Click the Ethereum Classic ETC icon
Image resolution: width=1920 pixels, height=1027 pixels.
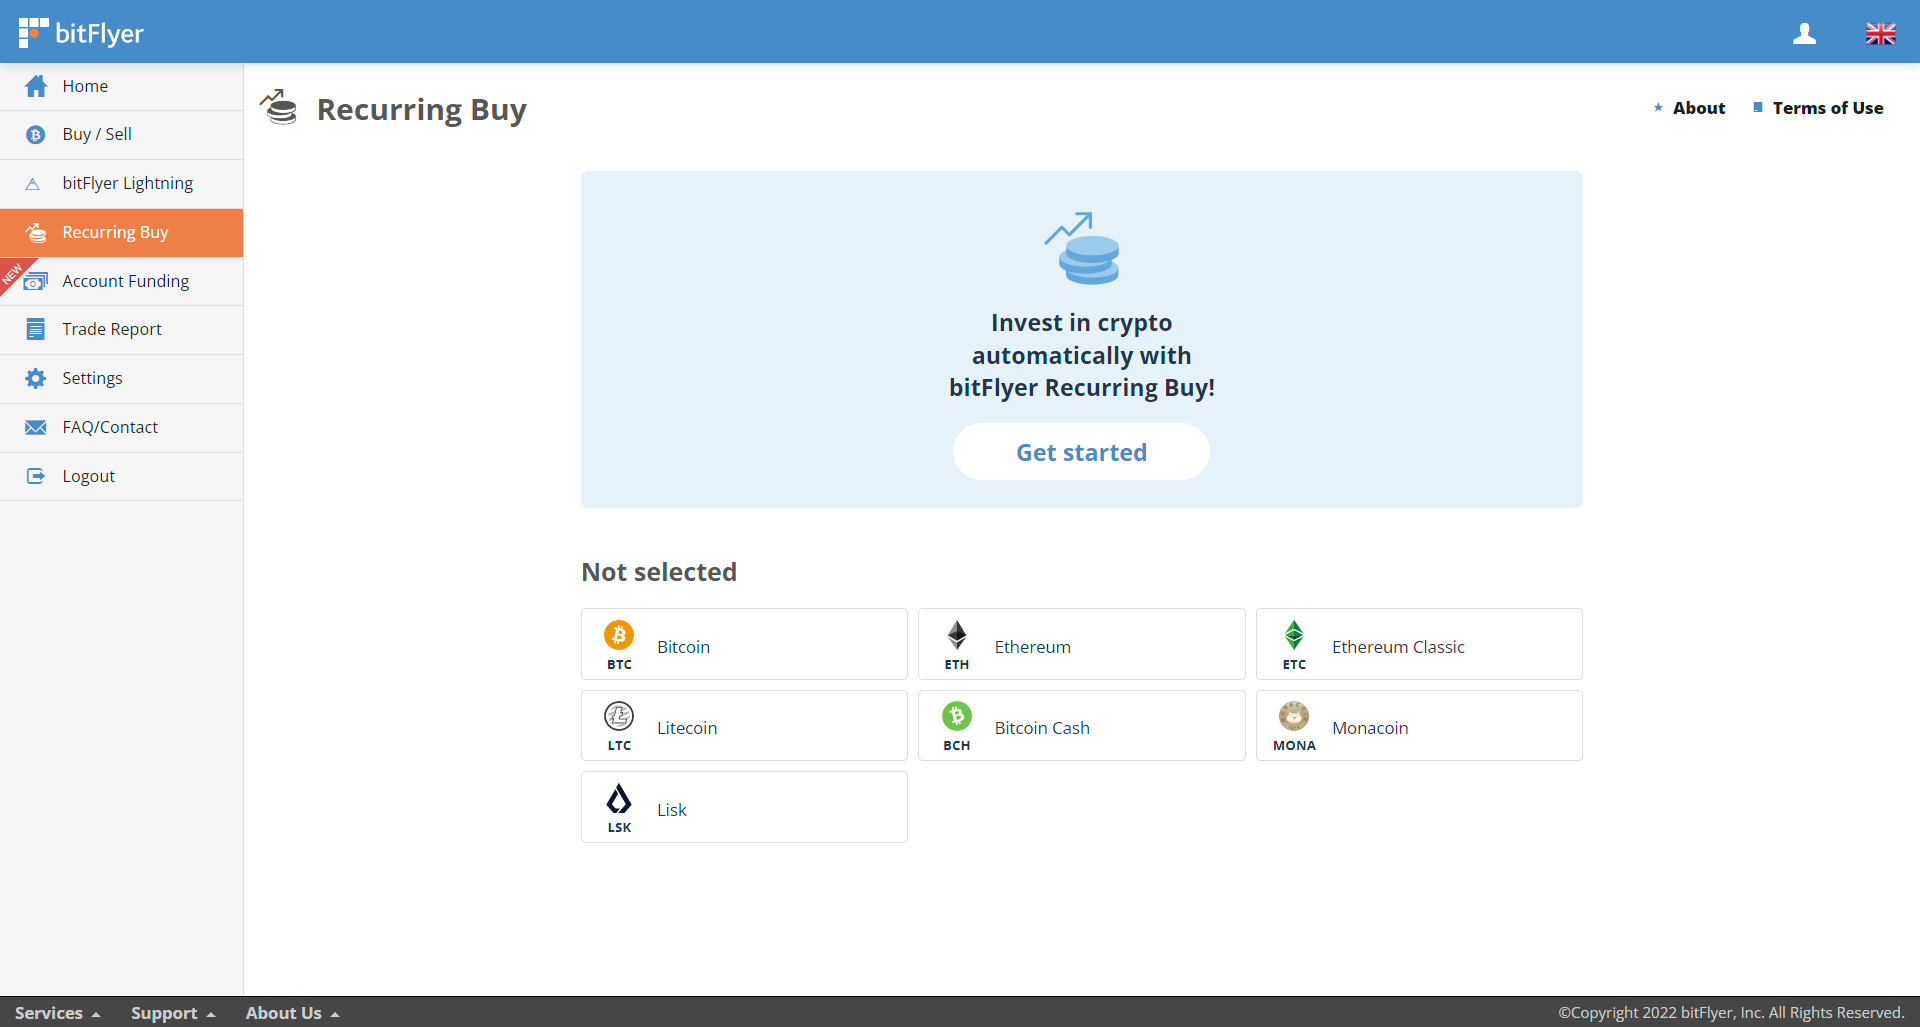(1294, 635)
